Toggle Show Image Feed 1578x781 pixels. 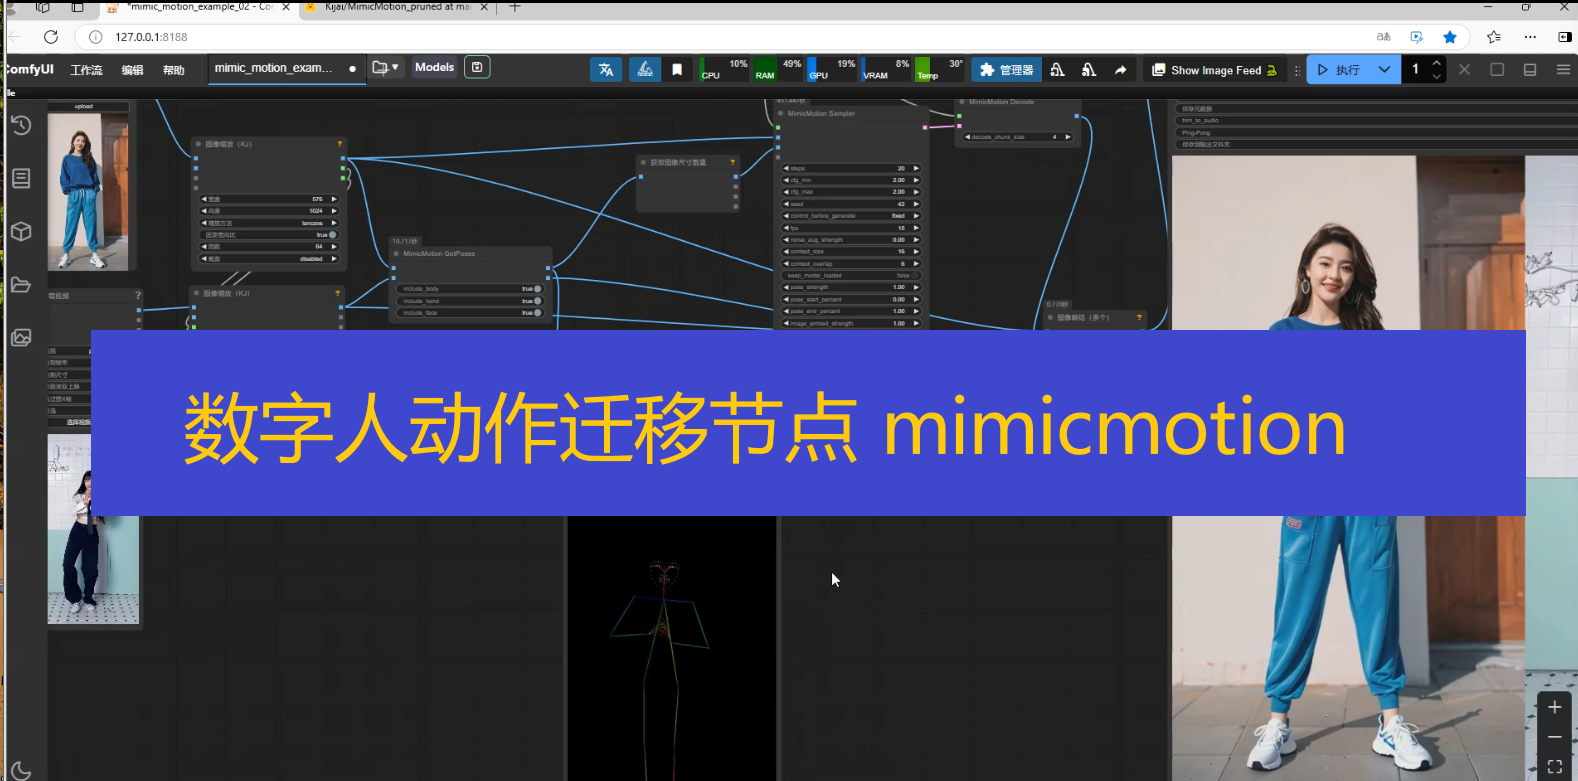[x=1214, y=70]
